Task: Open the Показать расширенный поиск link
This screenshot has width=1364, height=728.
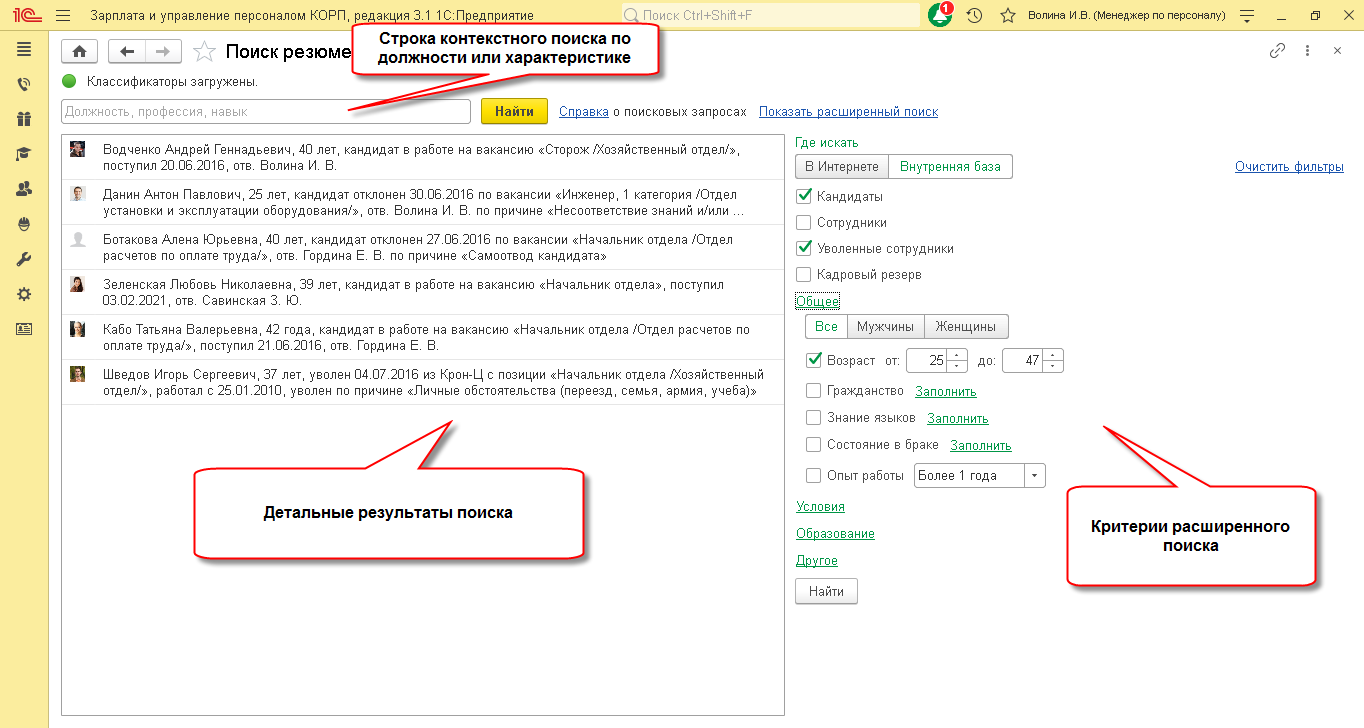Action: (x=848, y=112)
